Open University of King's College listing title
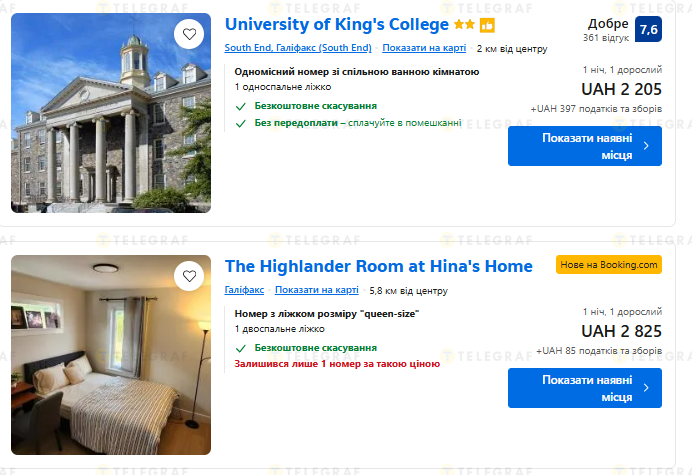 click(336, 24)
